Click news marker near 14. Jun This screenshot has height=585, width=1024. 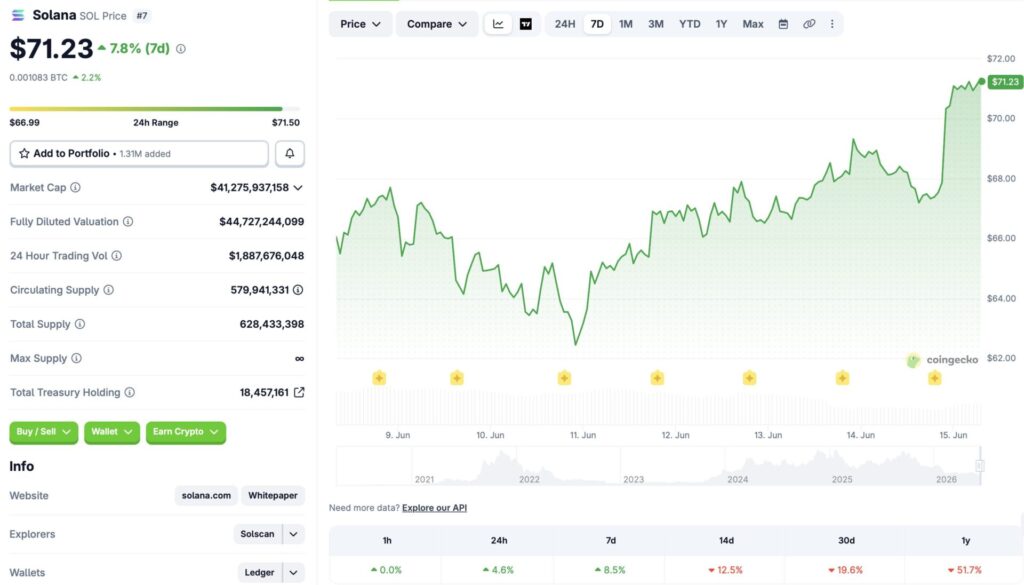[842, 377]
